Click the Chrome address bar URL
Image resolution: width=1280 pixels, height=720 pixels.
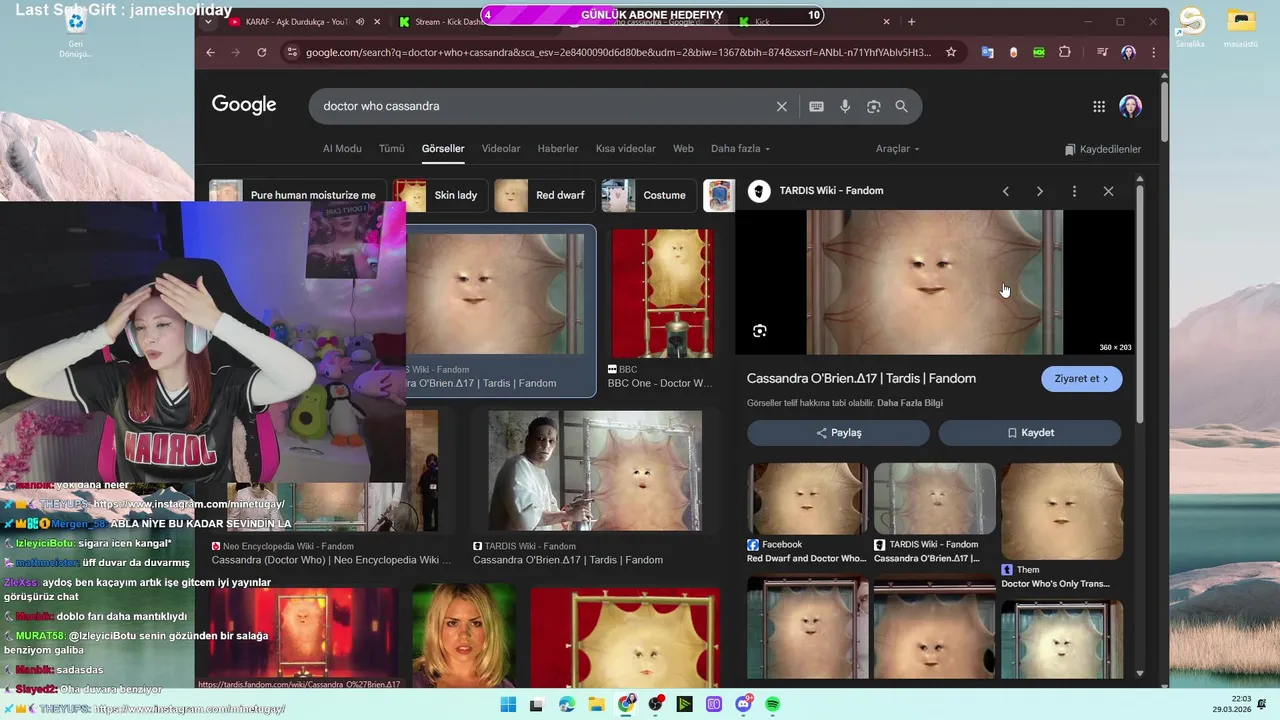pos(618,52)
